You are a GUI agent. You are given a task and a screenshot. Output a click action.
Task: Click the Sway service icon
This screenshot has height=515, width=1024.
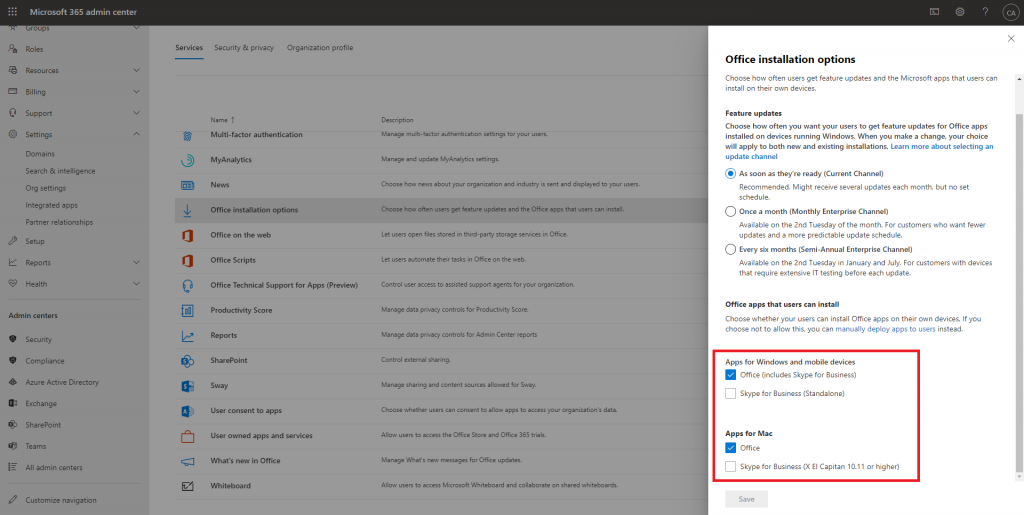pos(187,386)
